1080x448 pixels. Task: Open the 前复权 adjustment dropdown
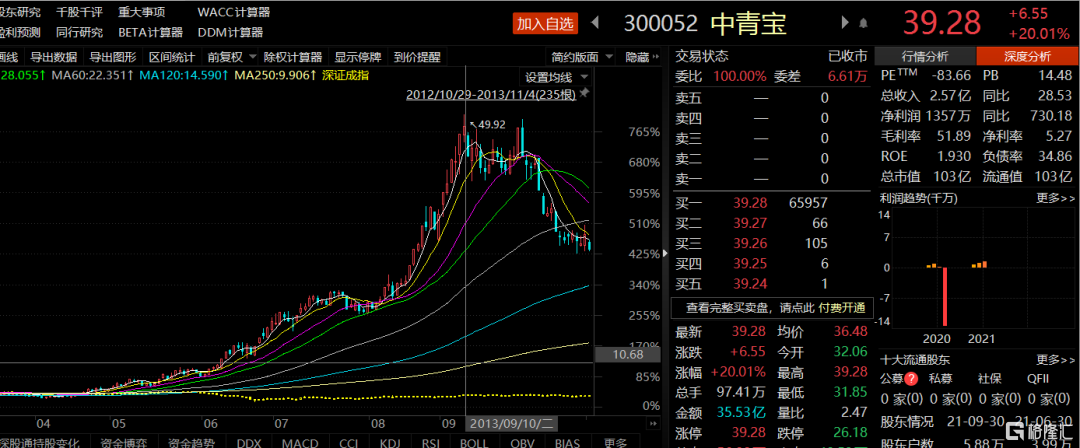coord(231,57)
